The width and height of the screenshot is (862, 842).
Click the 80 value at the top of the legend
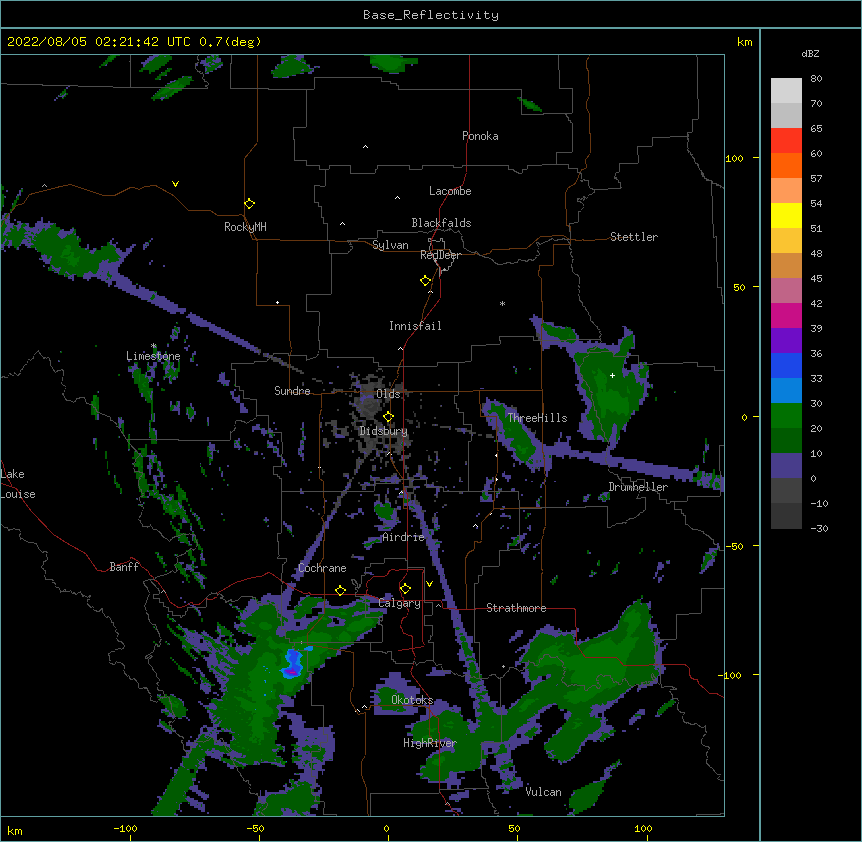816,79
